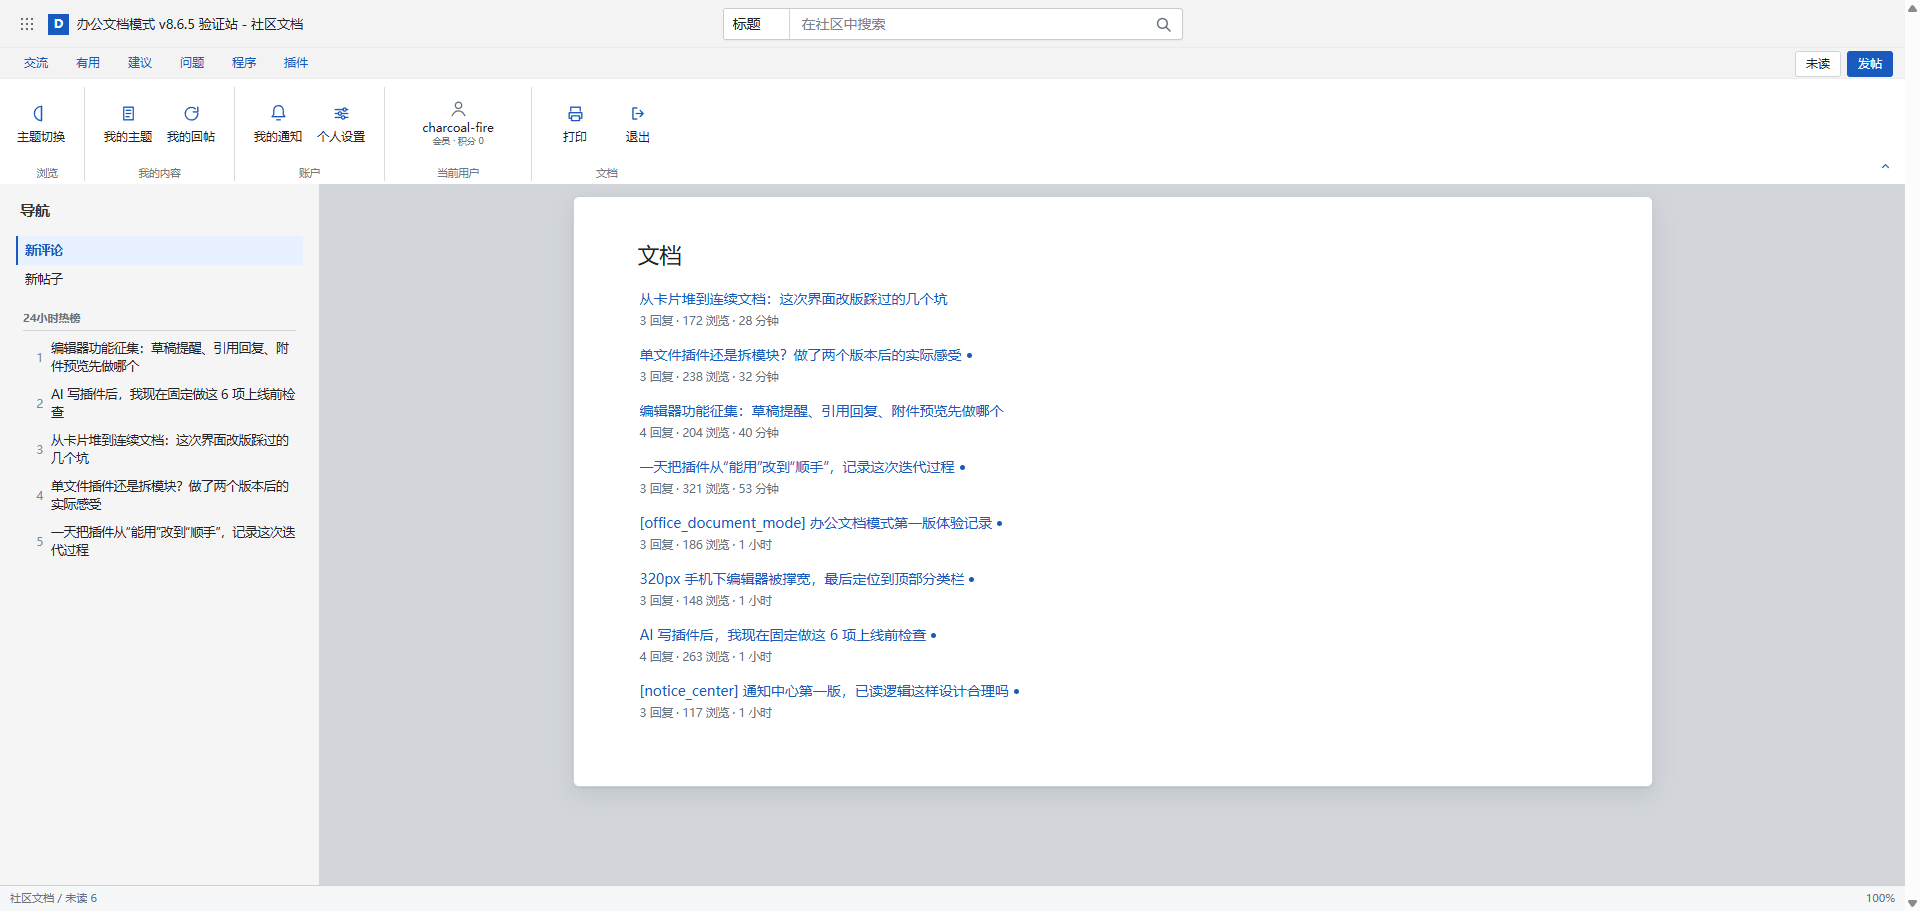Click the blue 发帖 button
Screen dimensions: 1920x911
(1870, 64)
